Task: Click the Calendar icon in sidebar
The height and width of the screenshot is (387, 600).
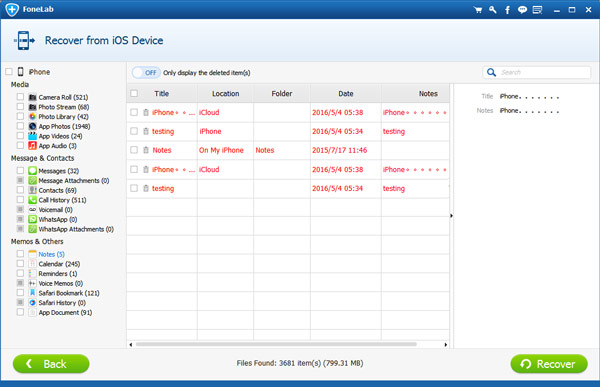Action: (x=33, y=264)
